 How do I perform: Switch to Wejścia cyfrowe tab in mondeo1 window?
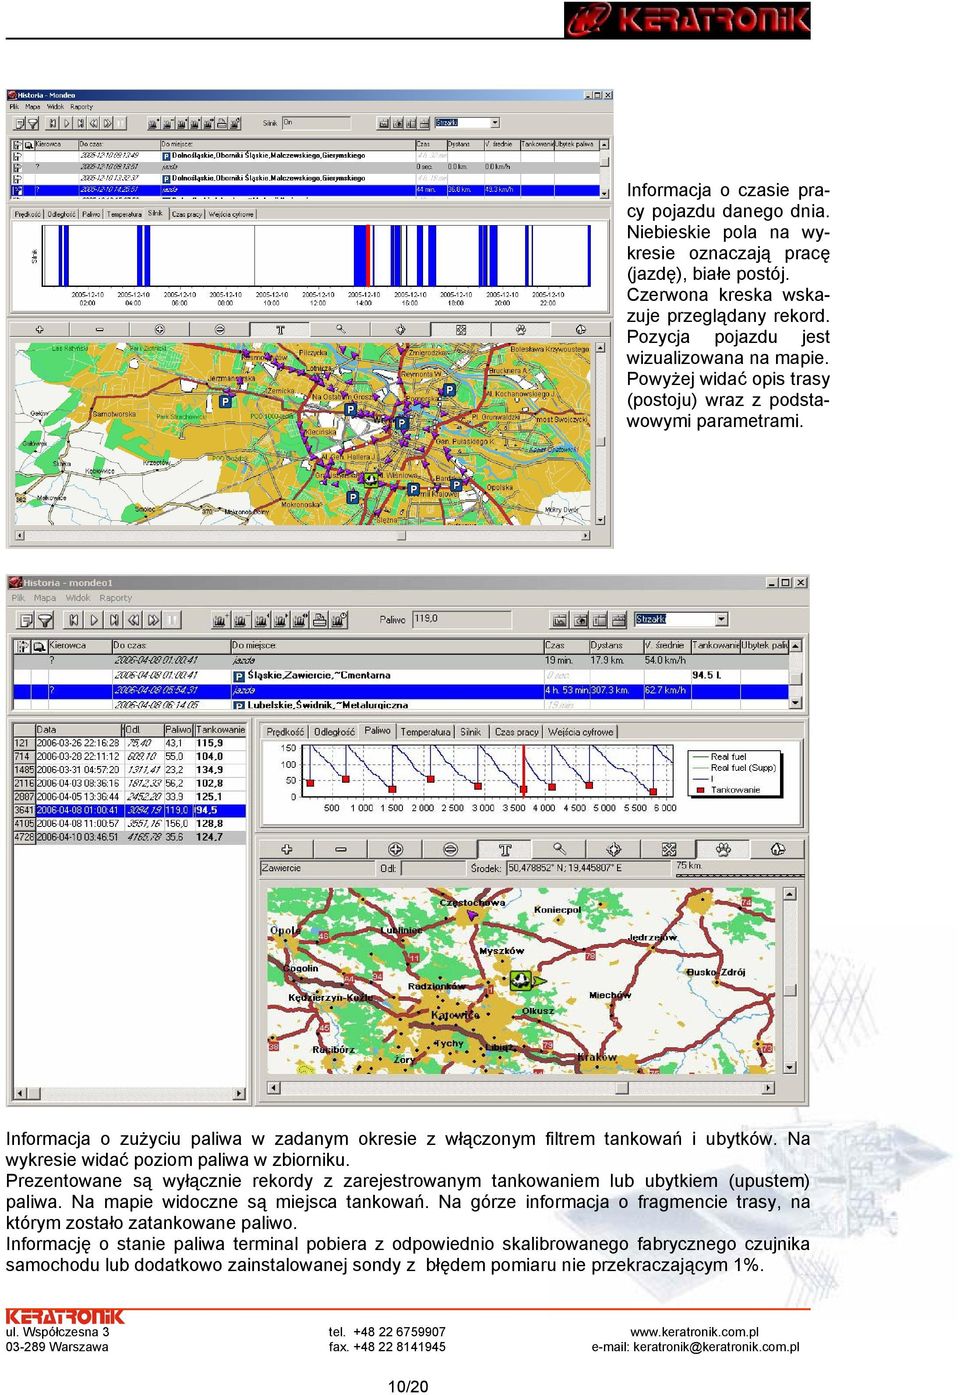click(581, 732)
